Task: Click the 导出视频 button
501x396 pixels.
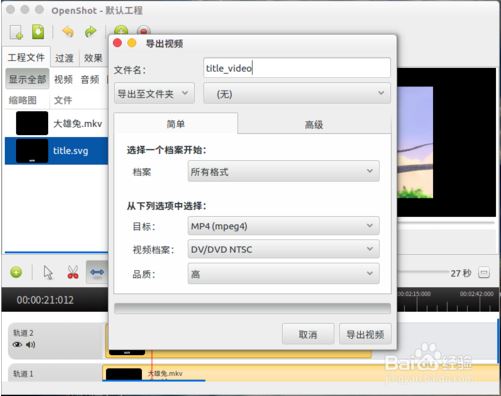Action: (365, 334)
